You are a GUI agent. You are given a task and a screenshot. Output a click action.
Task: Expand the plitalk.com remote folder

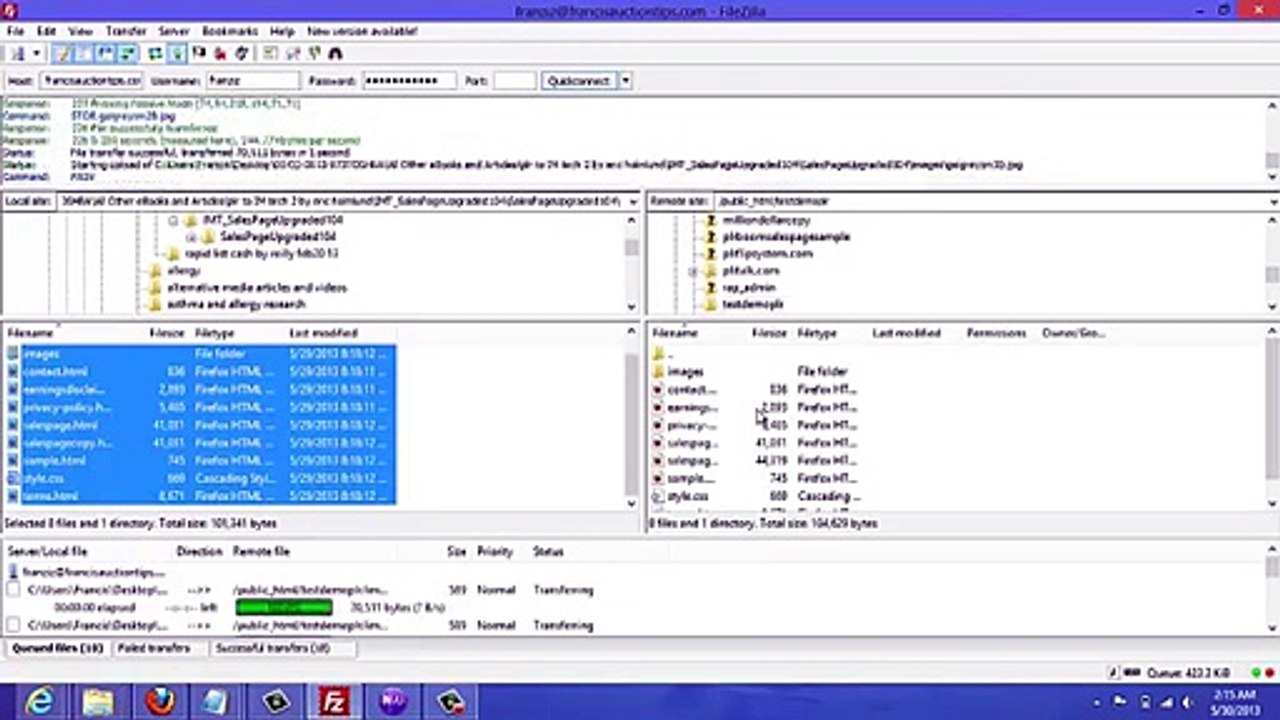692,271
